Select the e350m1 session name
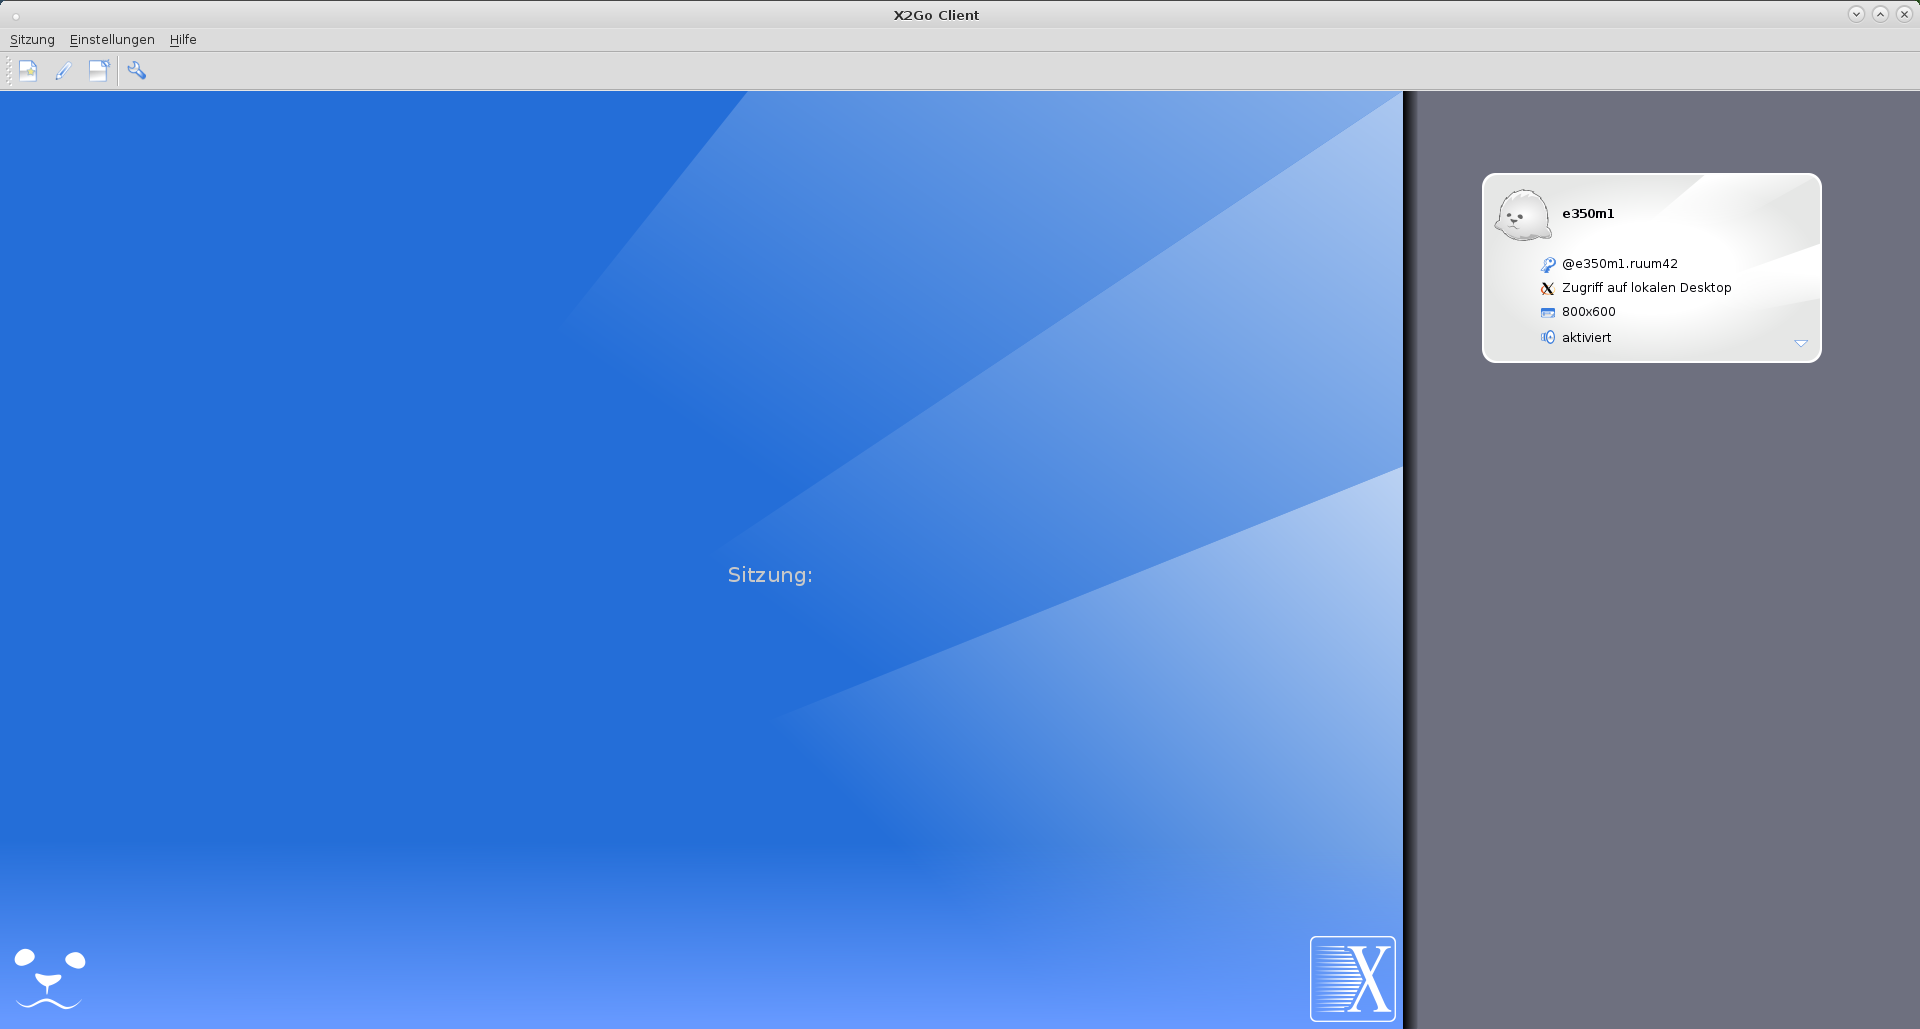Viewport: 1920px width, 1029px height. tap(1588, 214)
